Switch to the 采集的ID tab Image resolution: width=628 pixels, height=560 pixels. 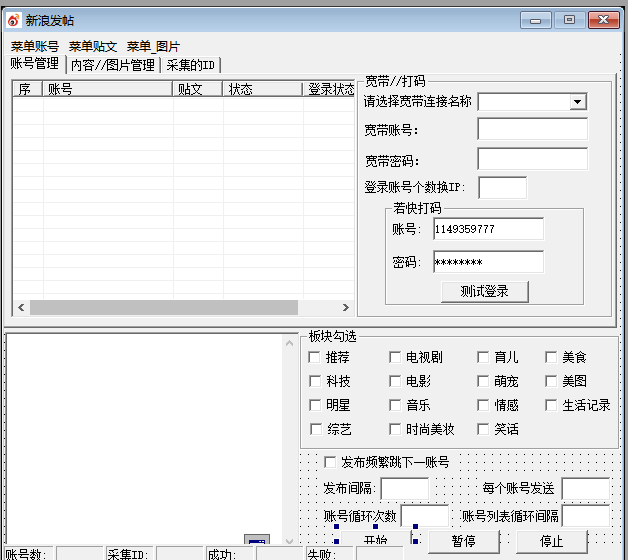pos(191,65)
